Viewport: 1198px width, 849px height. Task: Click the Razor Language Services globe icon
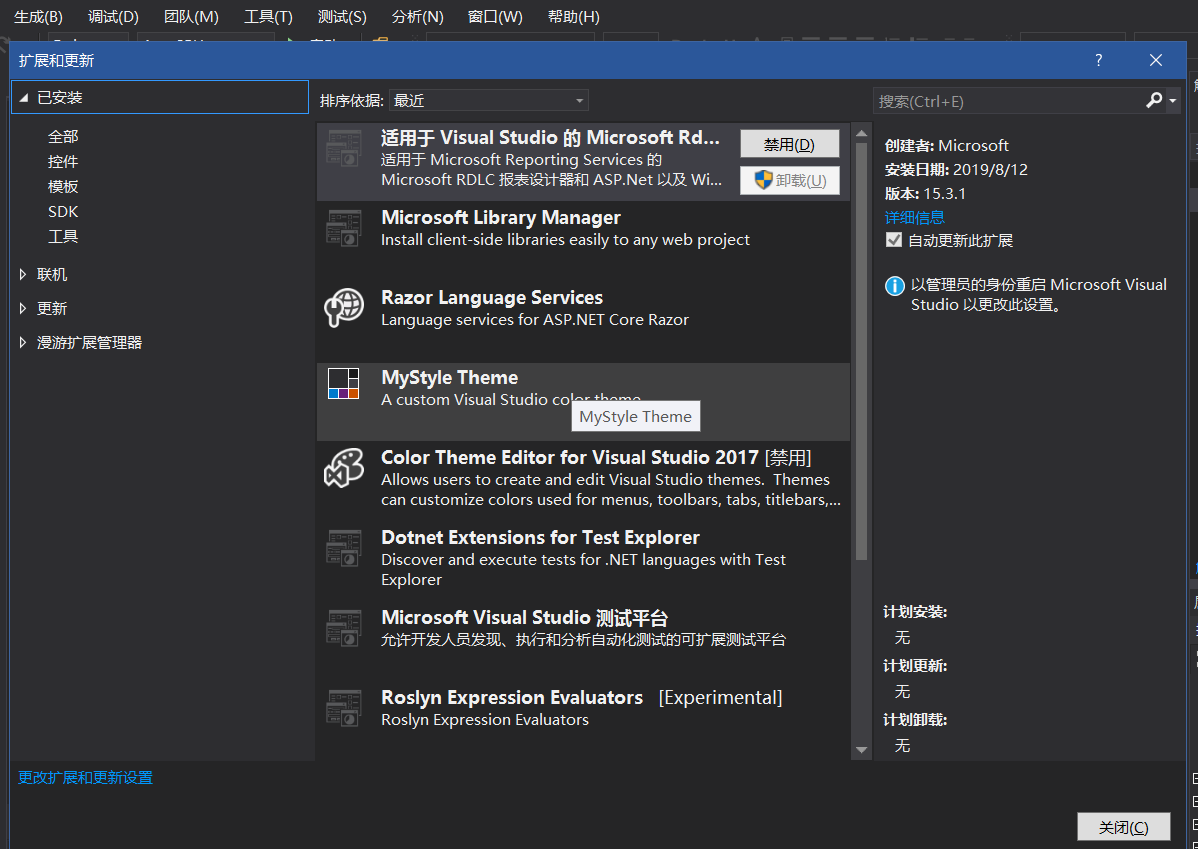click(344, 308)
